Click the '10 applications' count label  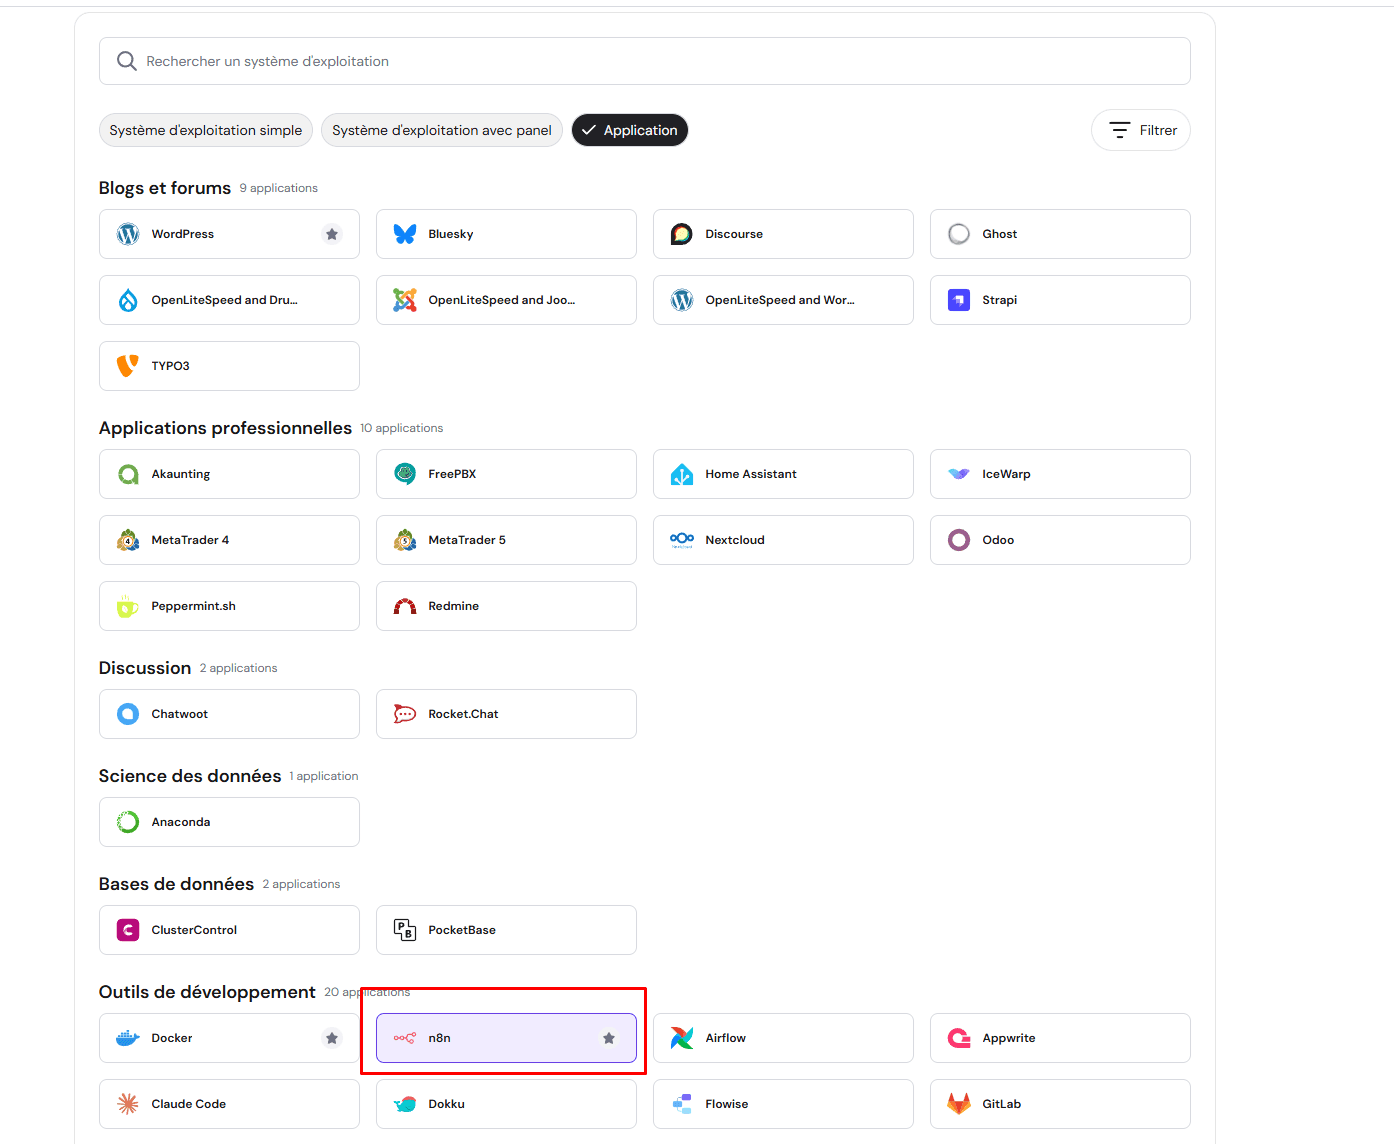(401, 428)
